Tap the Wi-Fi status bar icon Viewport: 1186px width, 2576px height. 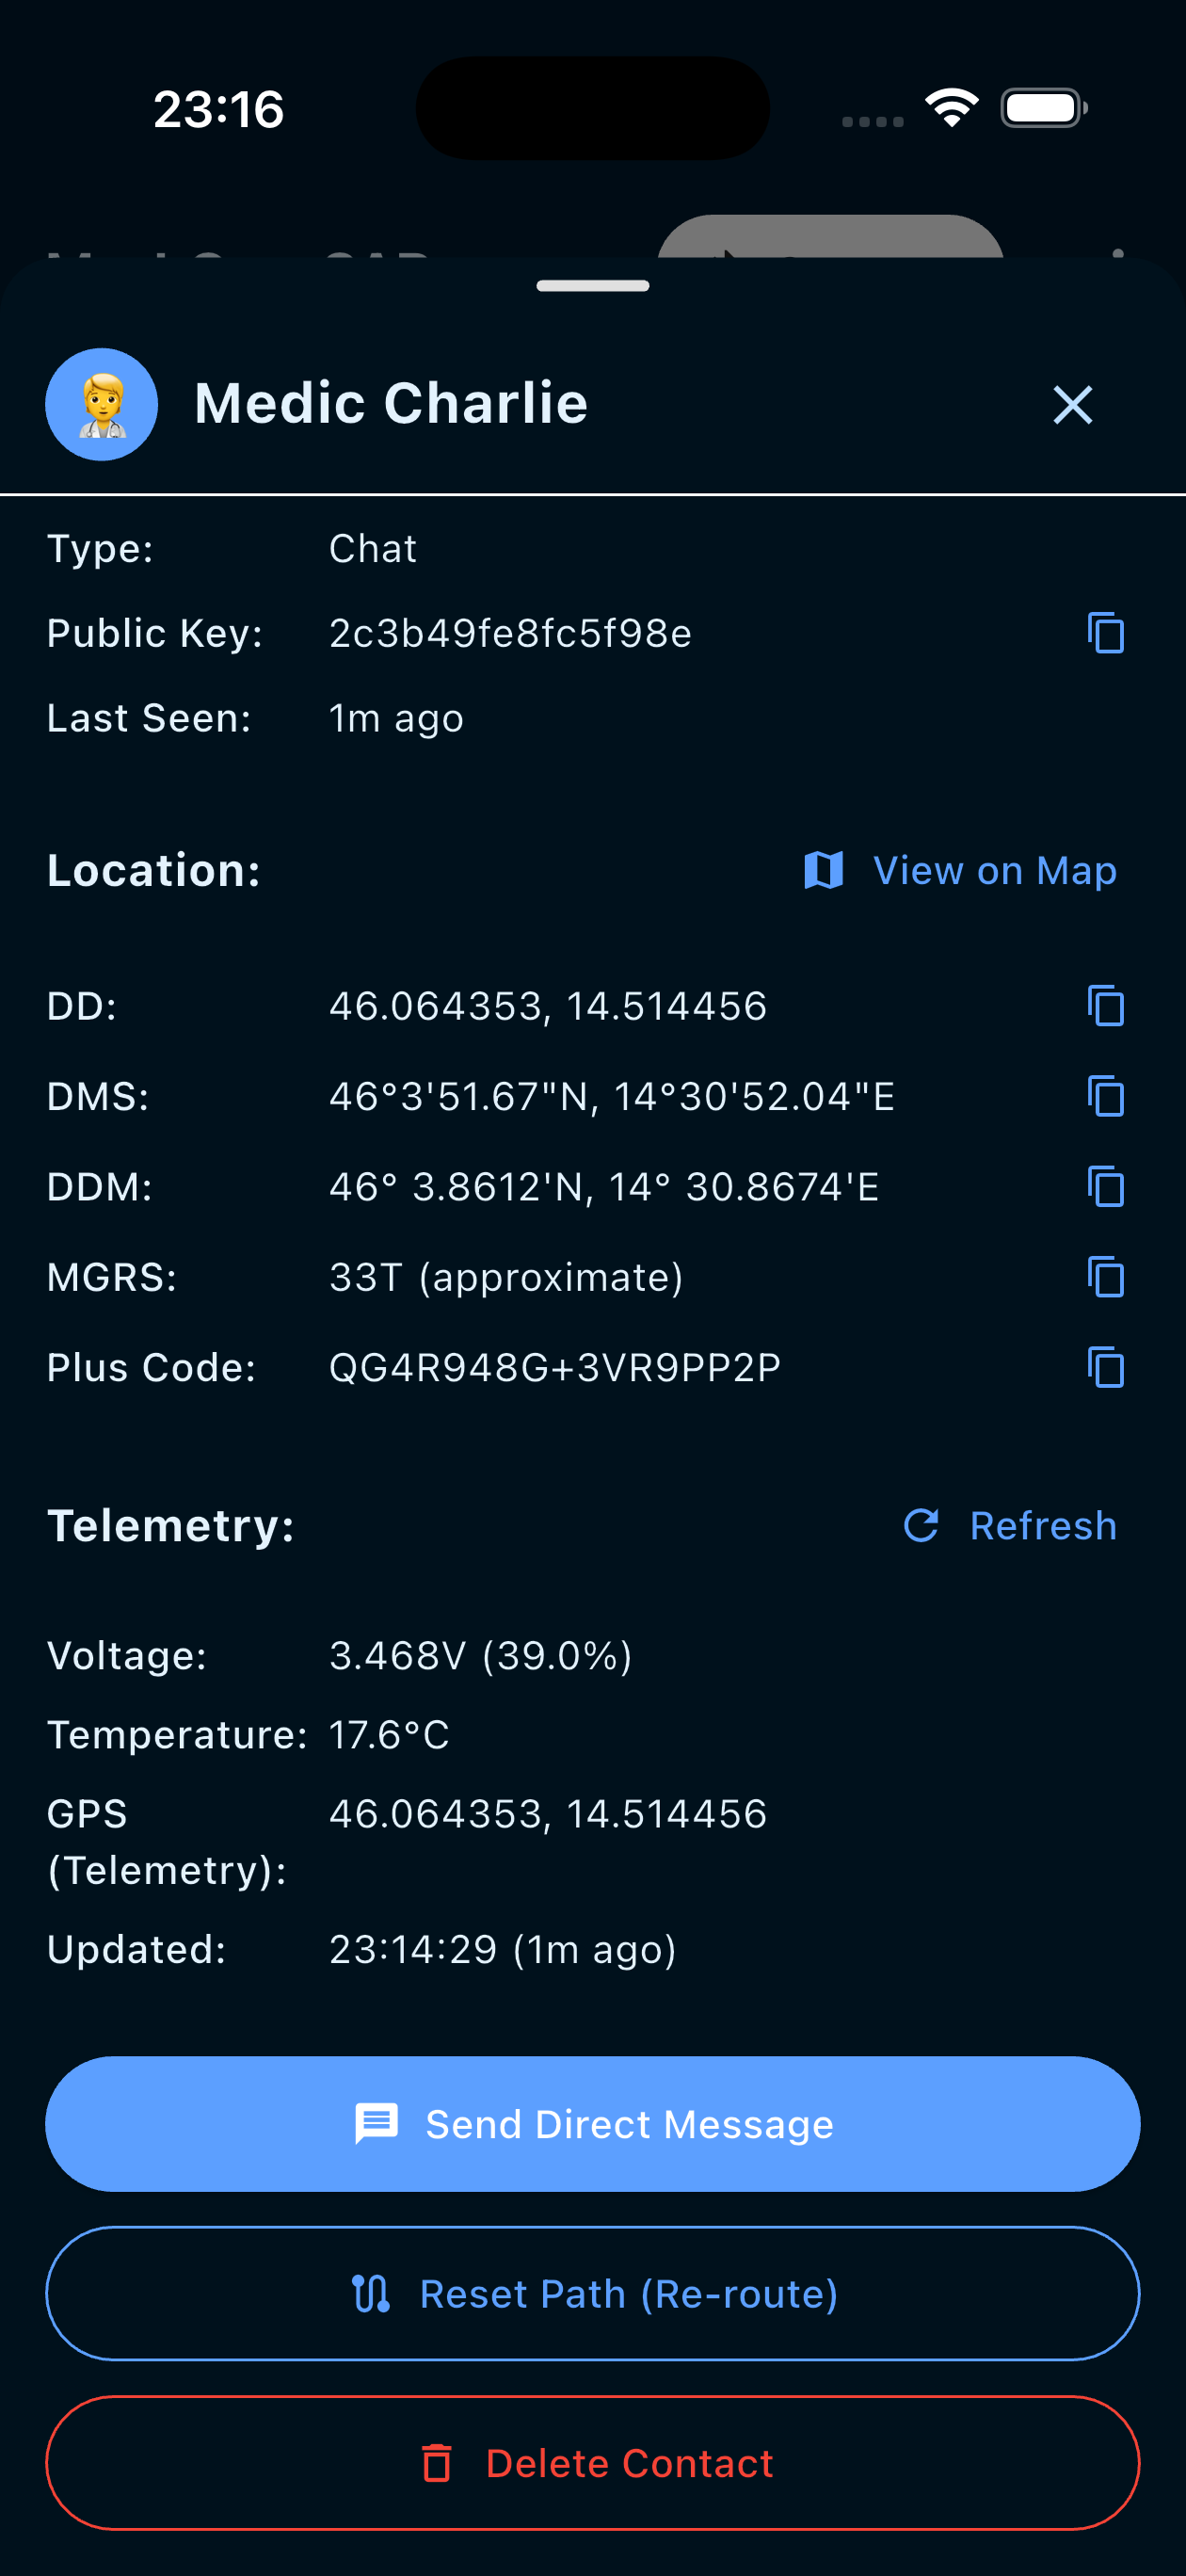pyautogui.click(x=951, y=108)
